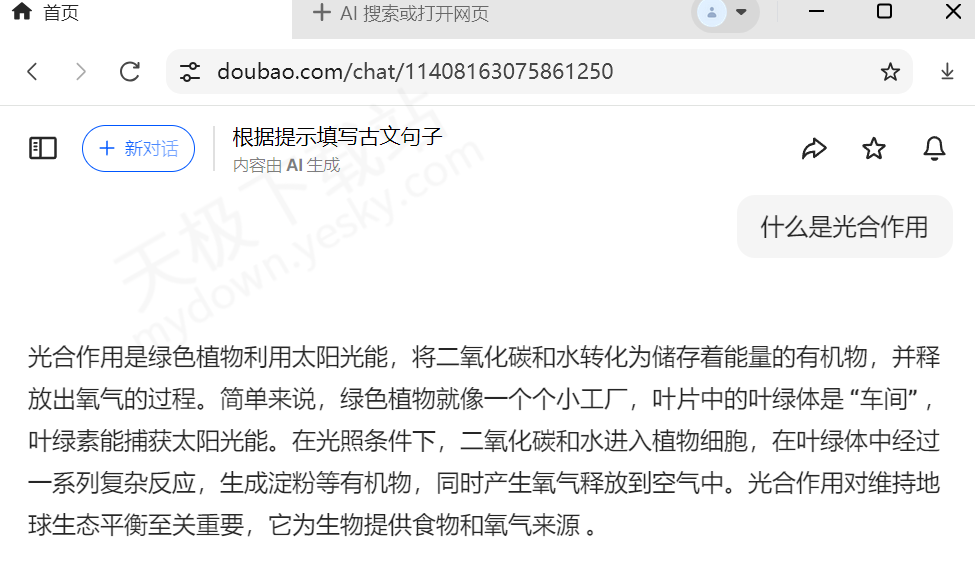Open site settings icon in address bar
This screenshot has width=975, height=579.
190,72
